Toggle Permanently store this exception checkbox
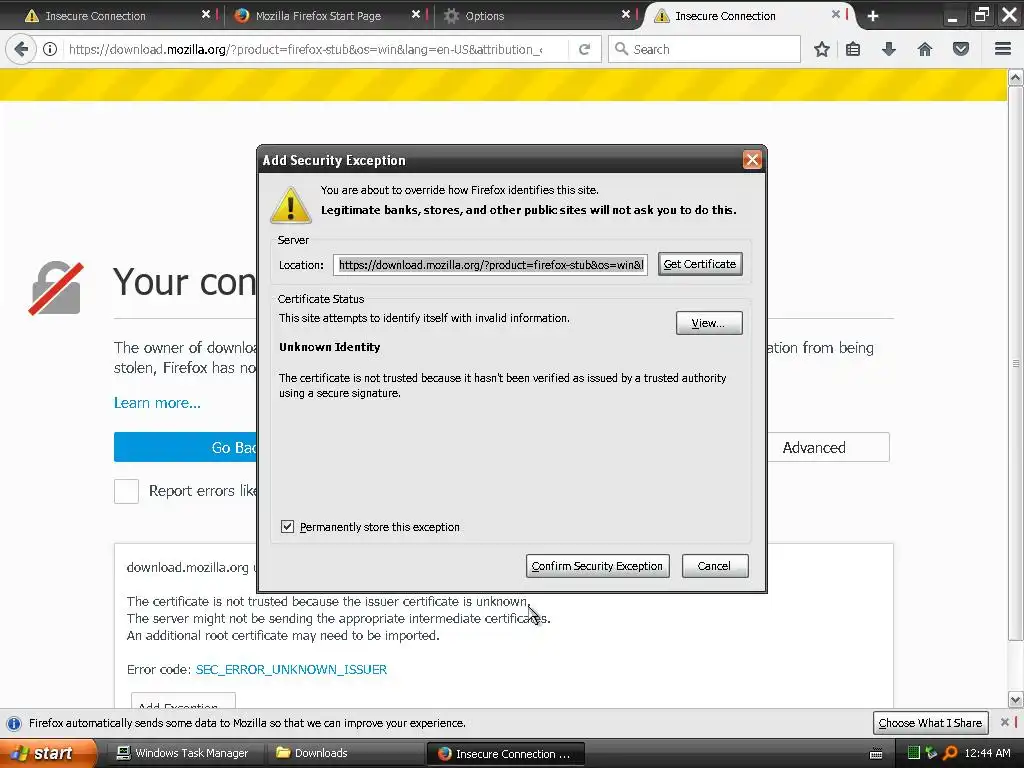 pos(287,526)
